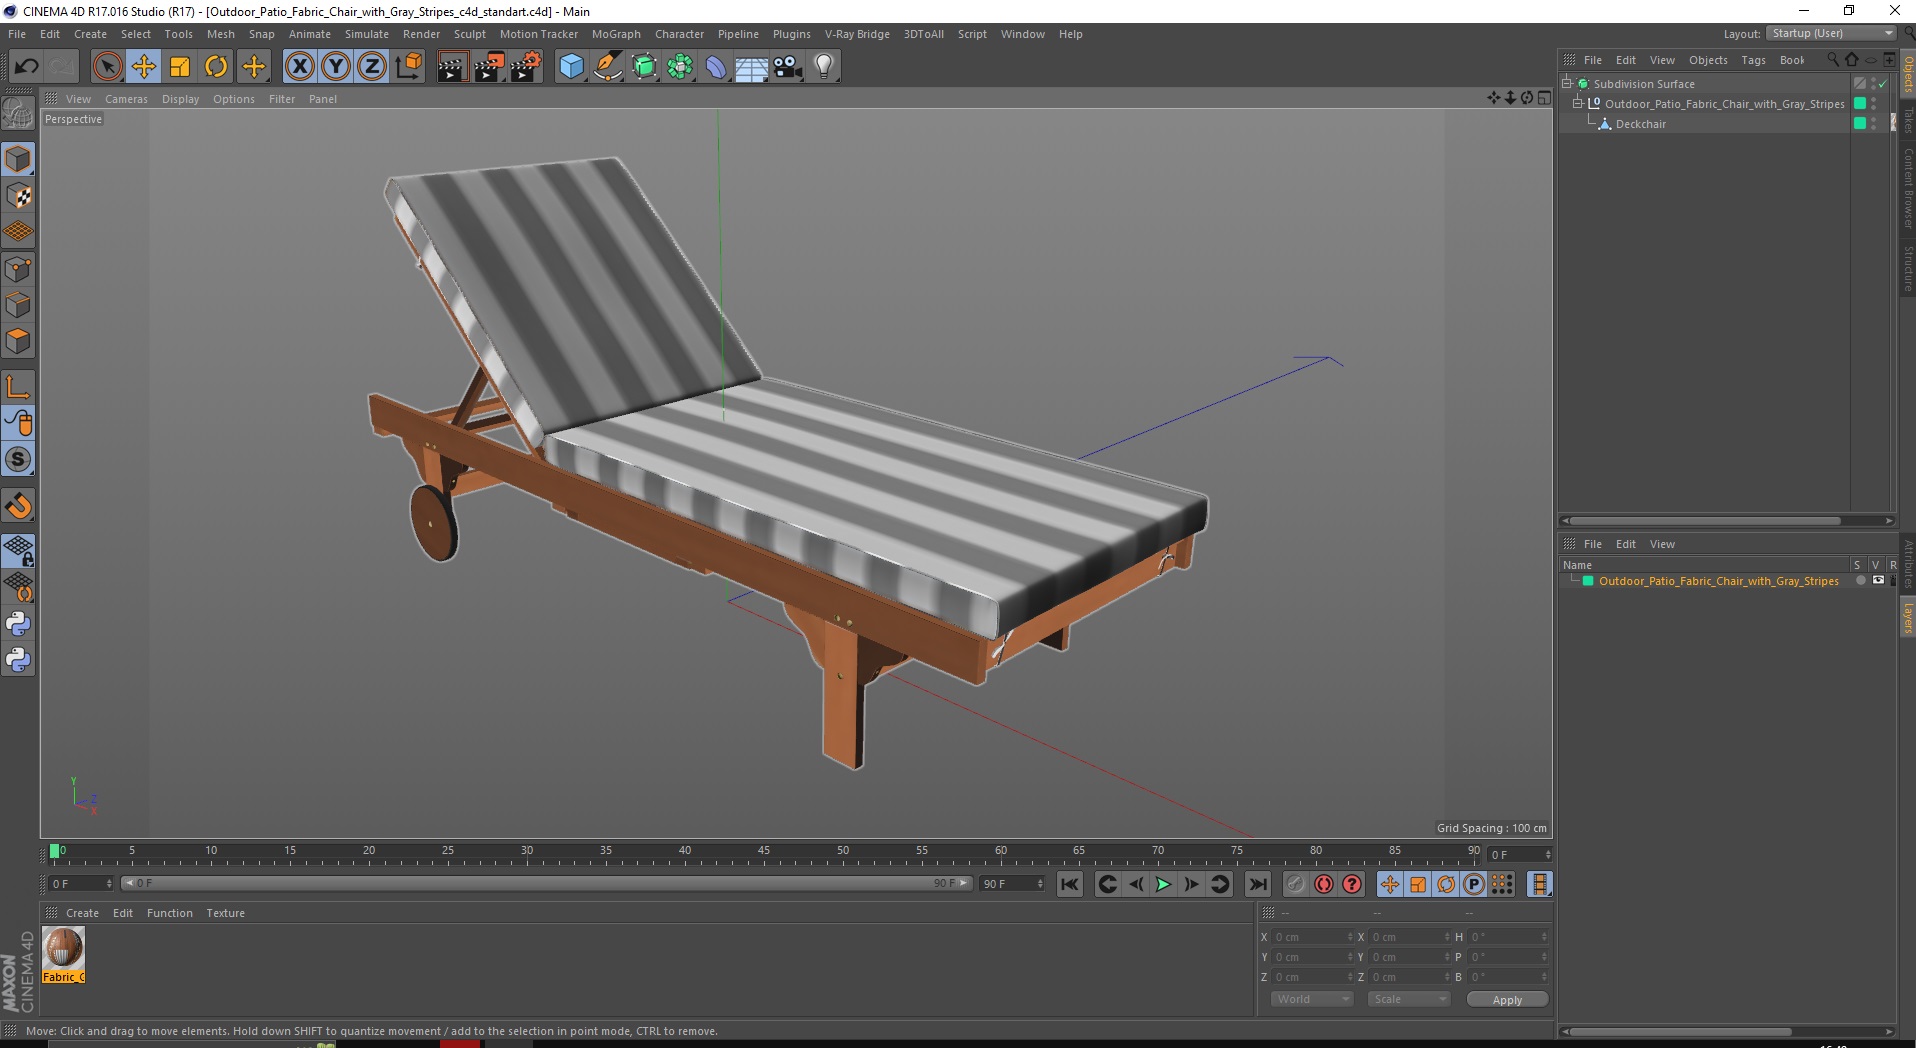Collapse the Subdivision Surface tree item
The image size is (1916, 1048).
coord(1567,84)
